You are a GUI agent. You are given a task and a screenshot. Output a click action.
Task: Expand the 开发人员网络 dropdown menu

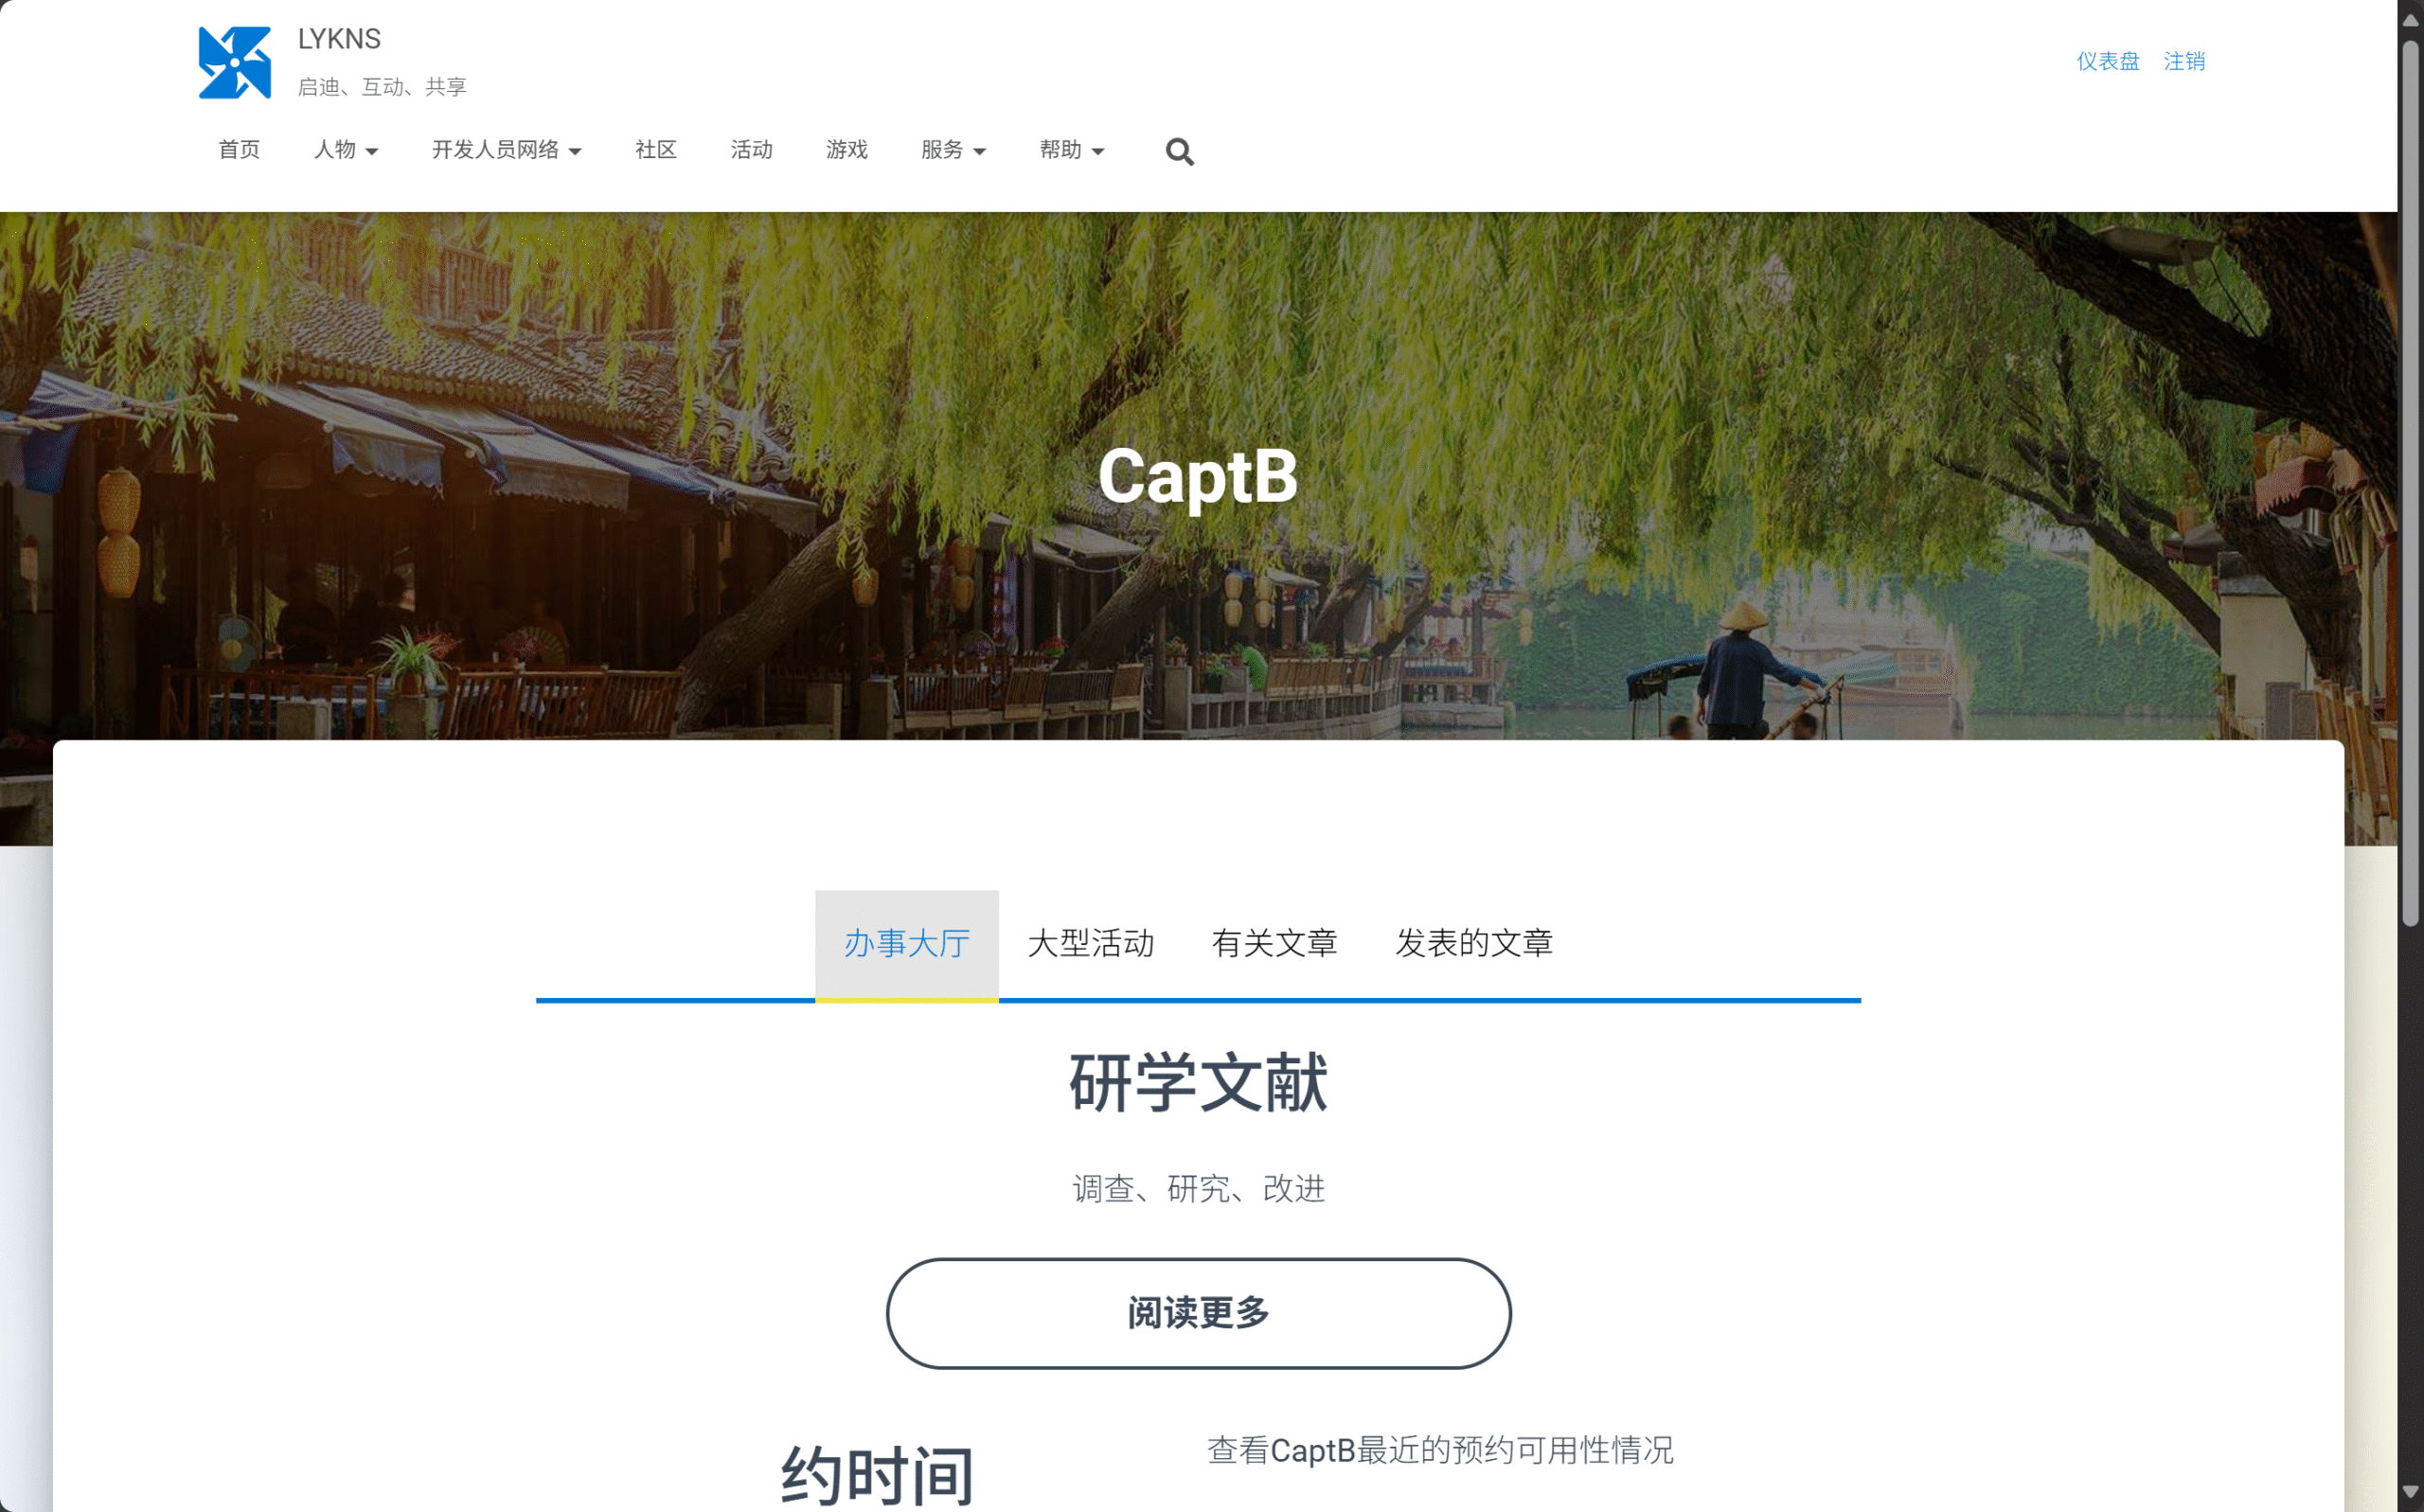[x=506, y=150]
